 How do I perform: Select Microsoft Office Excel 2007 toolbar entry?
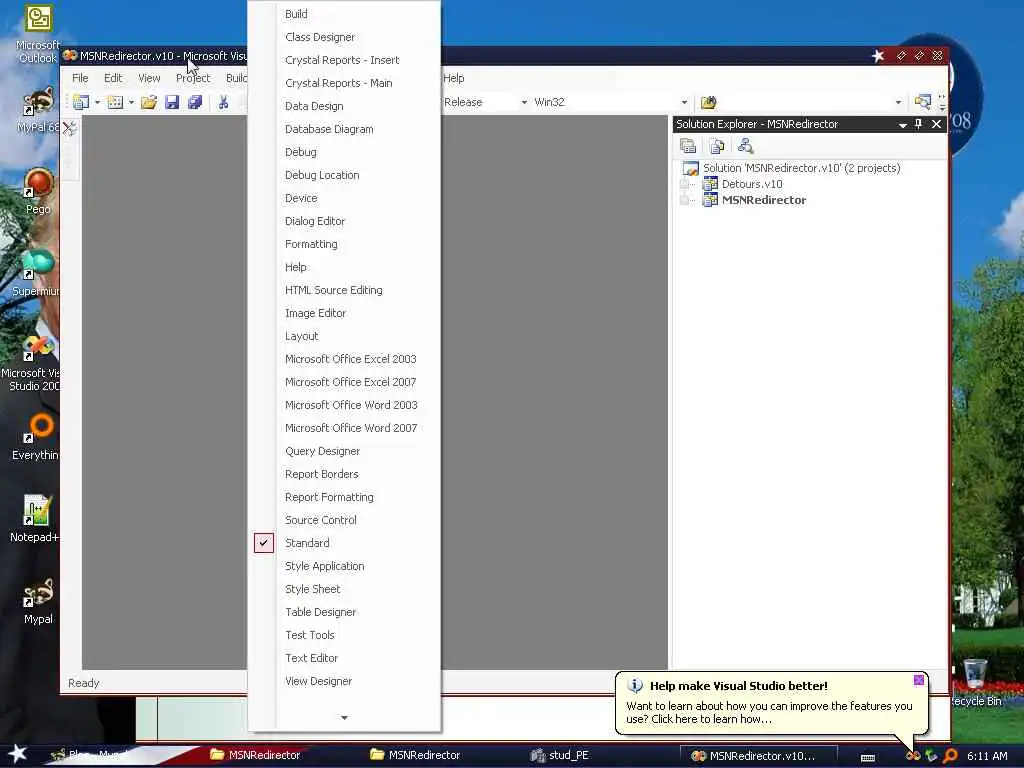click(x=344, y=382)
